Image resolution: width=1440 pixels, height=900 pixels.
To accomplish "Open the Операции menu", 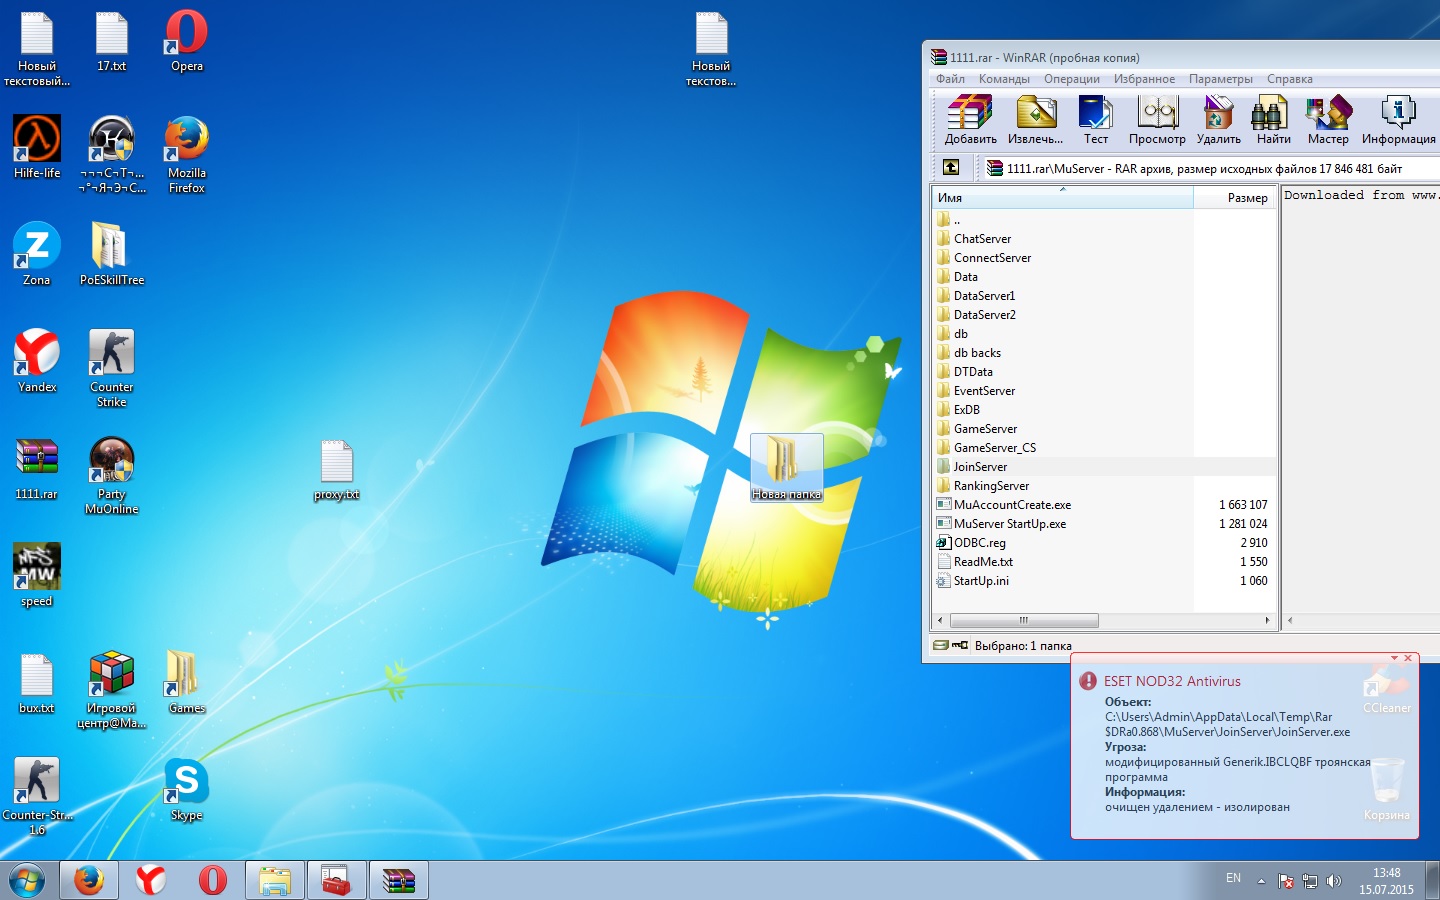I will coord(1071,79).
